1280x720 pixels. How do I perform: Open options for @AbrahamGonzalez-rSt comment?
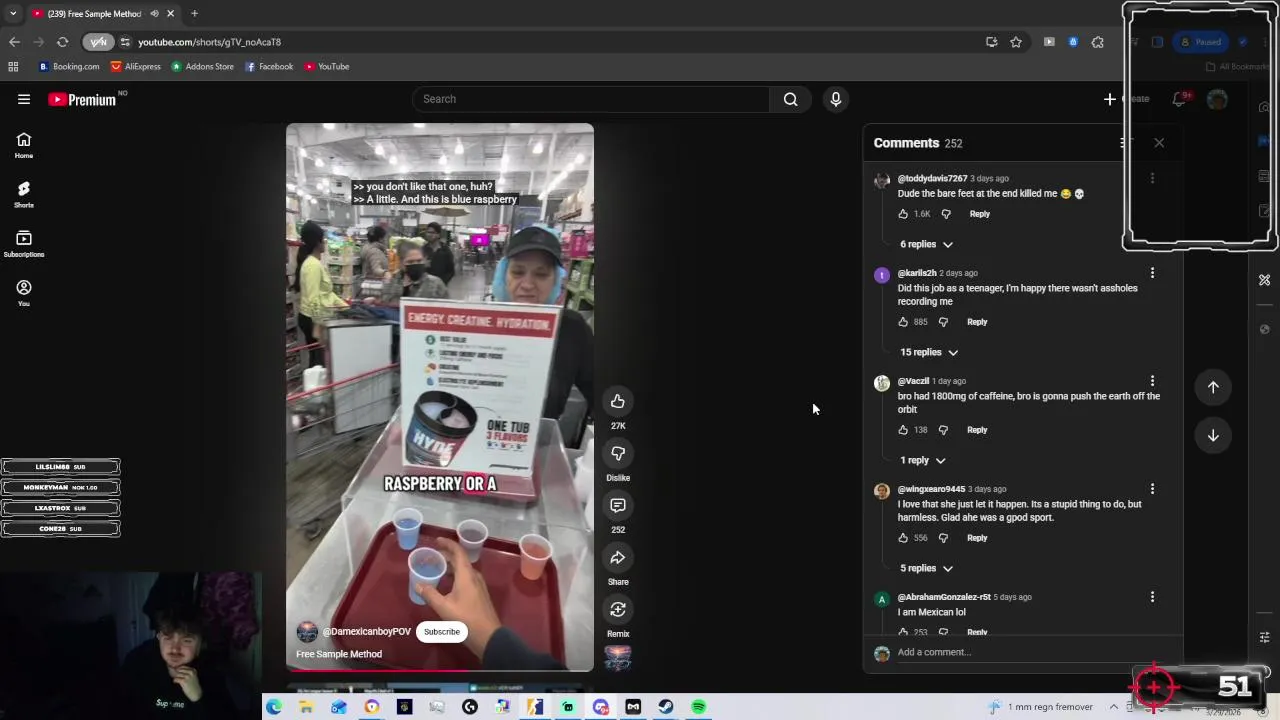click(1152, 597)
